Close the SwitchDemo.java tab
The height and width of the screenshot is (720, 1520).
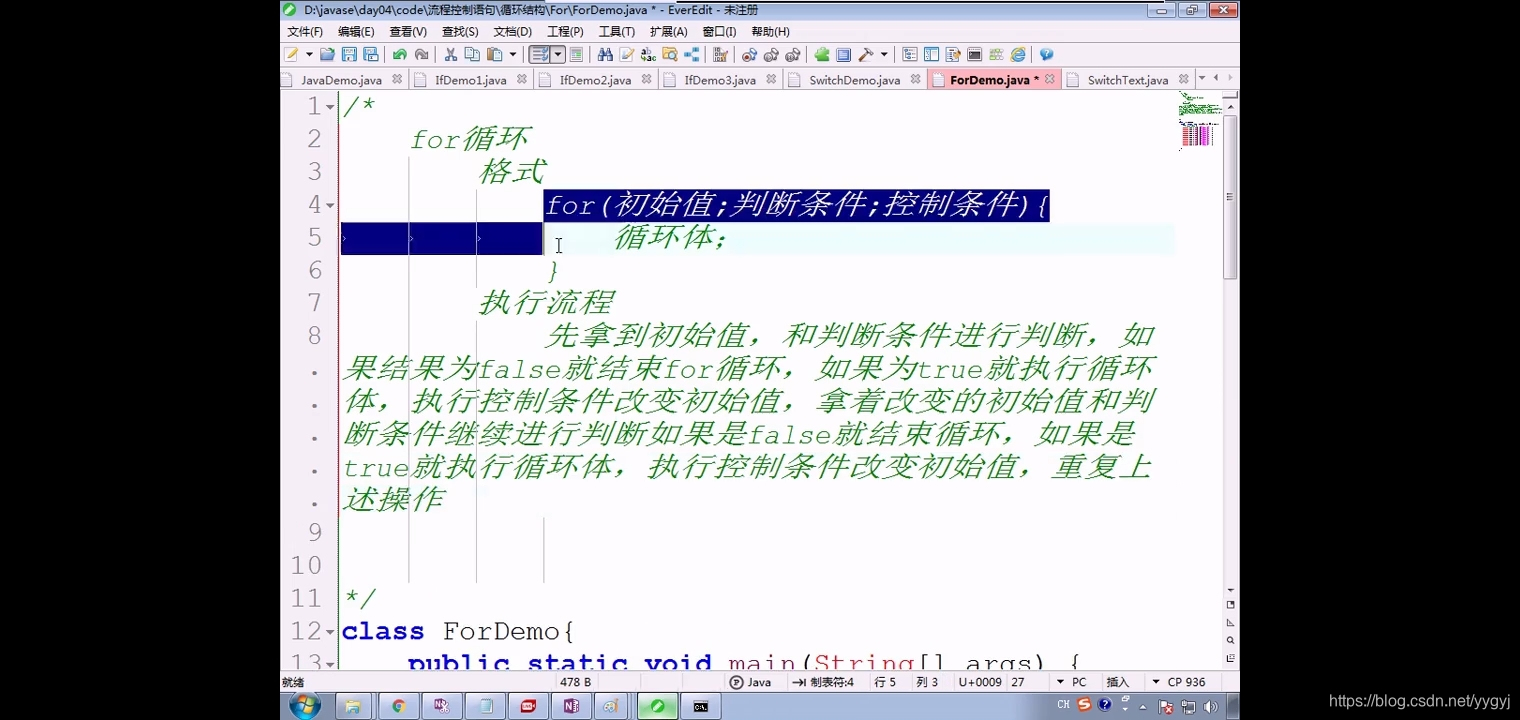coord(917,79)
